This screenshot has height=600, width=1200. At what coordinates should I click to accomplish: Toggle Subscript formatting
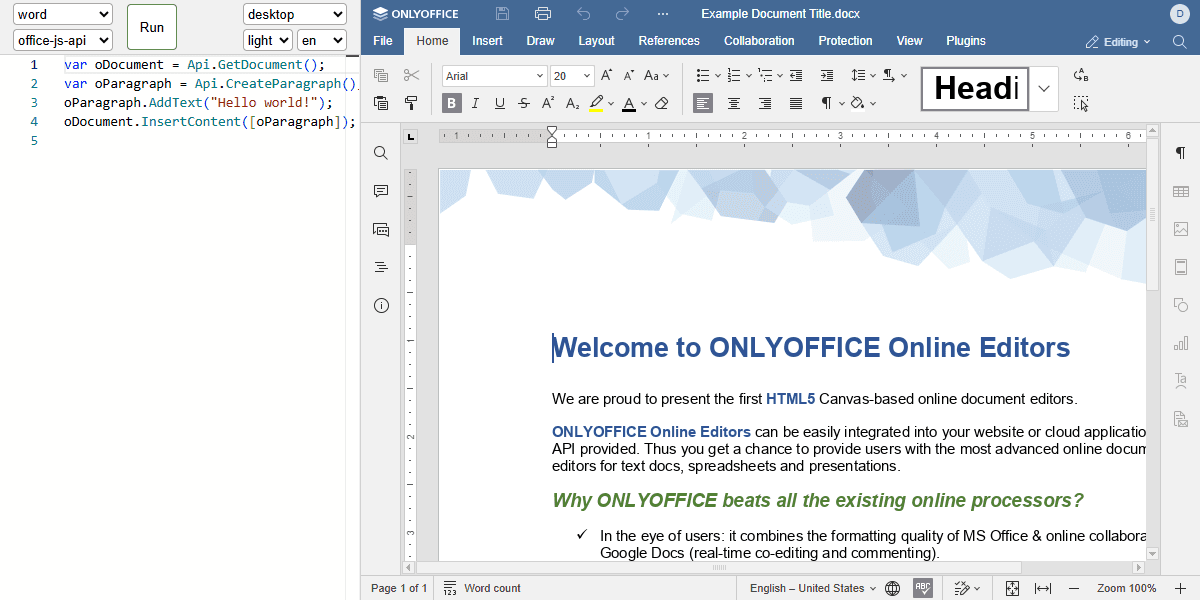coord(572,103)
